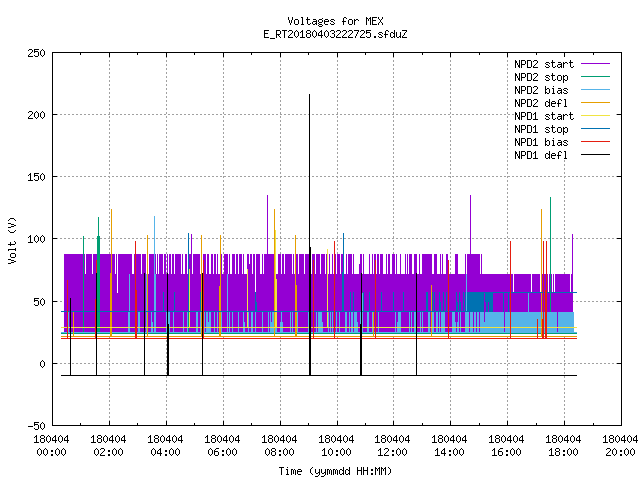Viewport: 640px width, 480px height.
Task: Click the "NPD2 stop" legend label
Action: (541, 77)
